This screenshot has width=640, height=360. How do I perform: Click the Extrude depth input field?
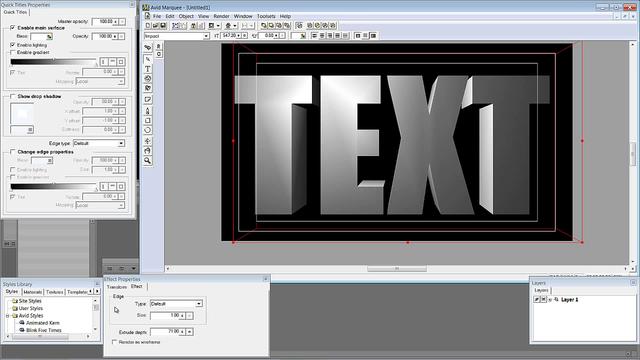165,332
